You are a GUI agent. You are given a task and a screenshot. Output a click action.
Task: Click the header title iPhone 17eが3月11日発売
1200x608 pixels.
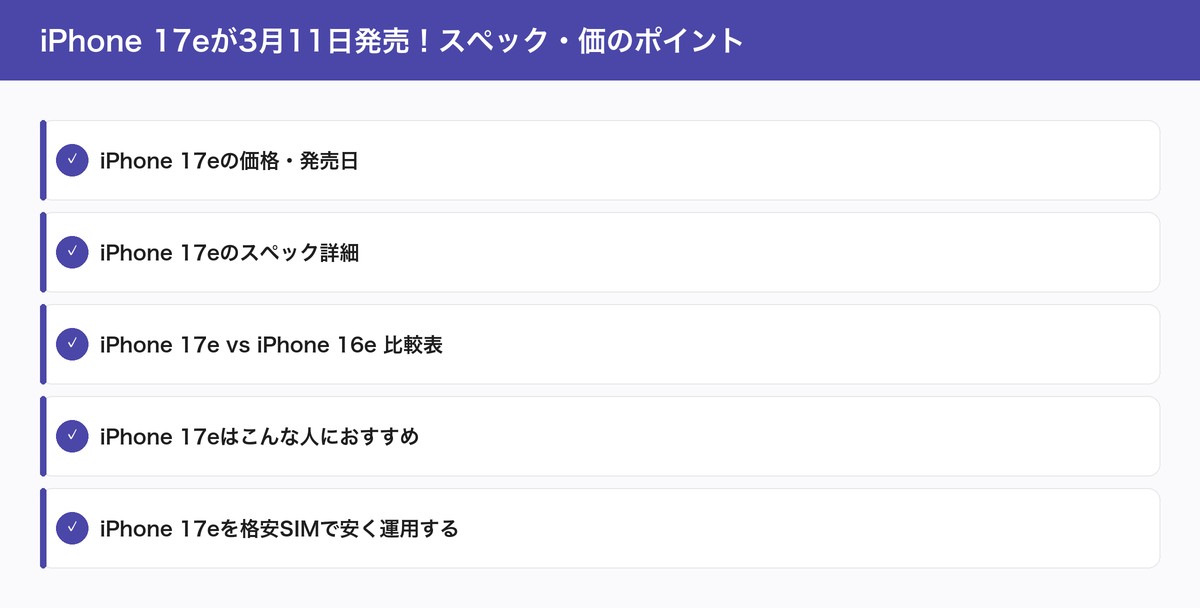click(391, 41)
